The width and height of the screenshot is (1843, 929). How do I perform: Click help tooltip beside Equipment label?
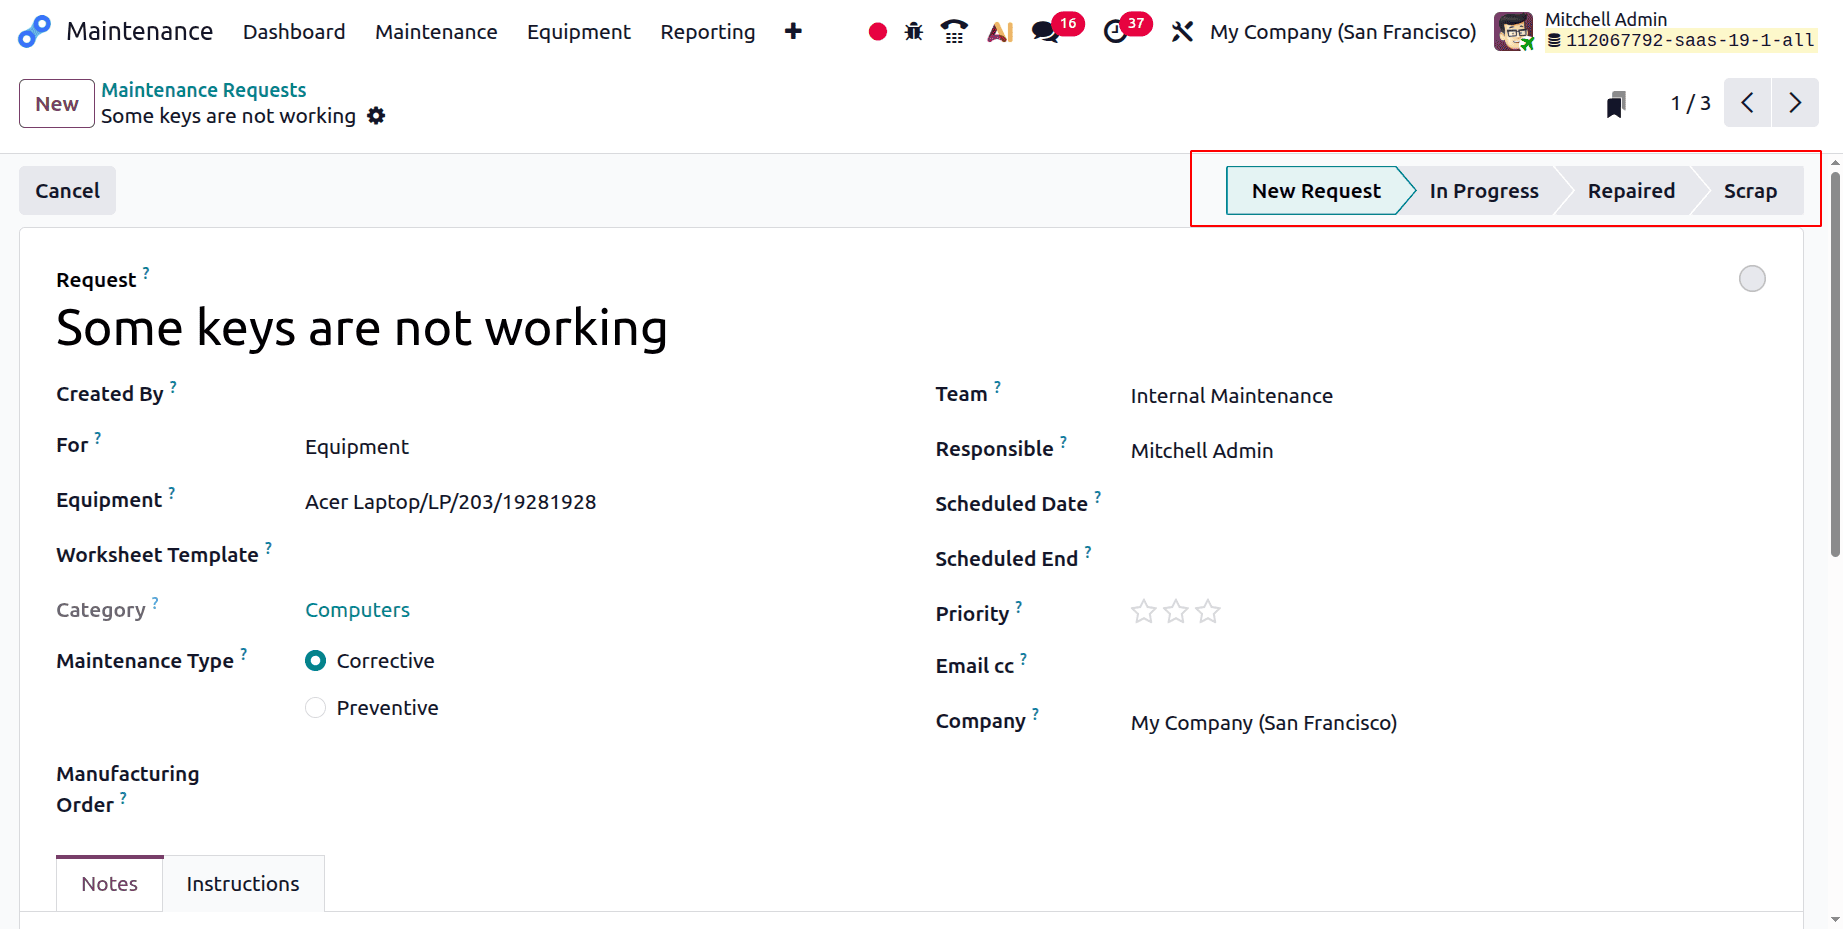172,492
